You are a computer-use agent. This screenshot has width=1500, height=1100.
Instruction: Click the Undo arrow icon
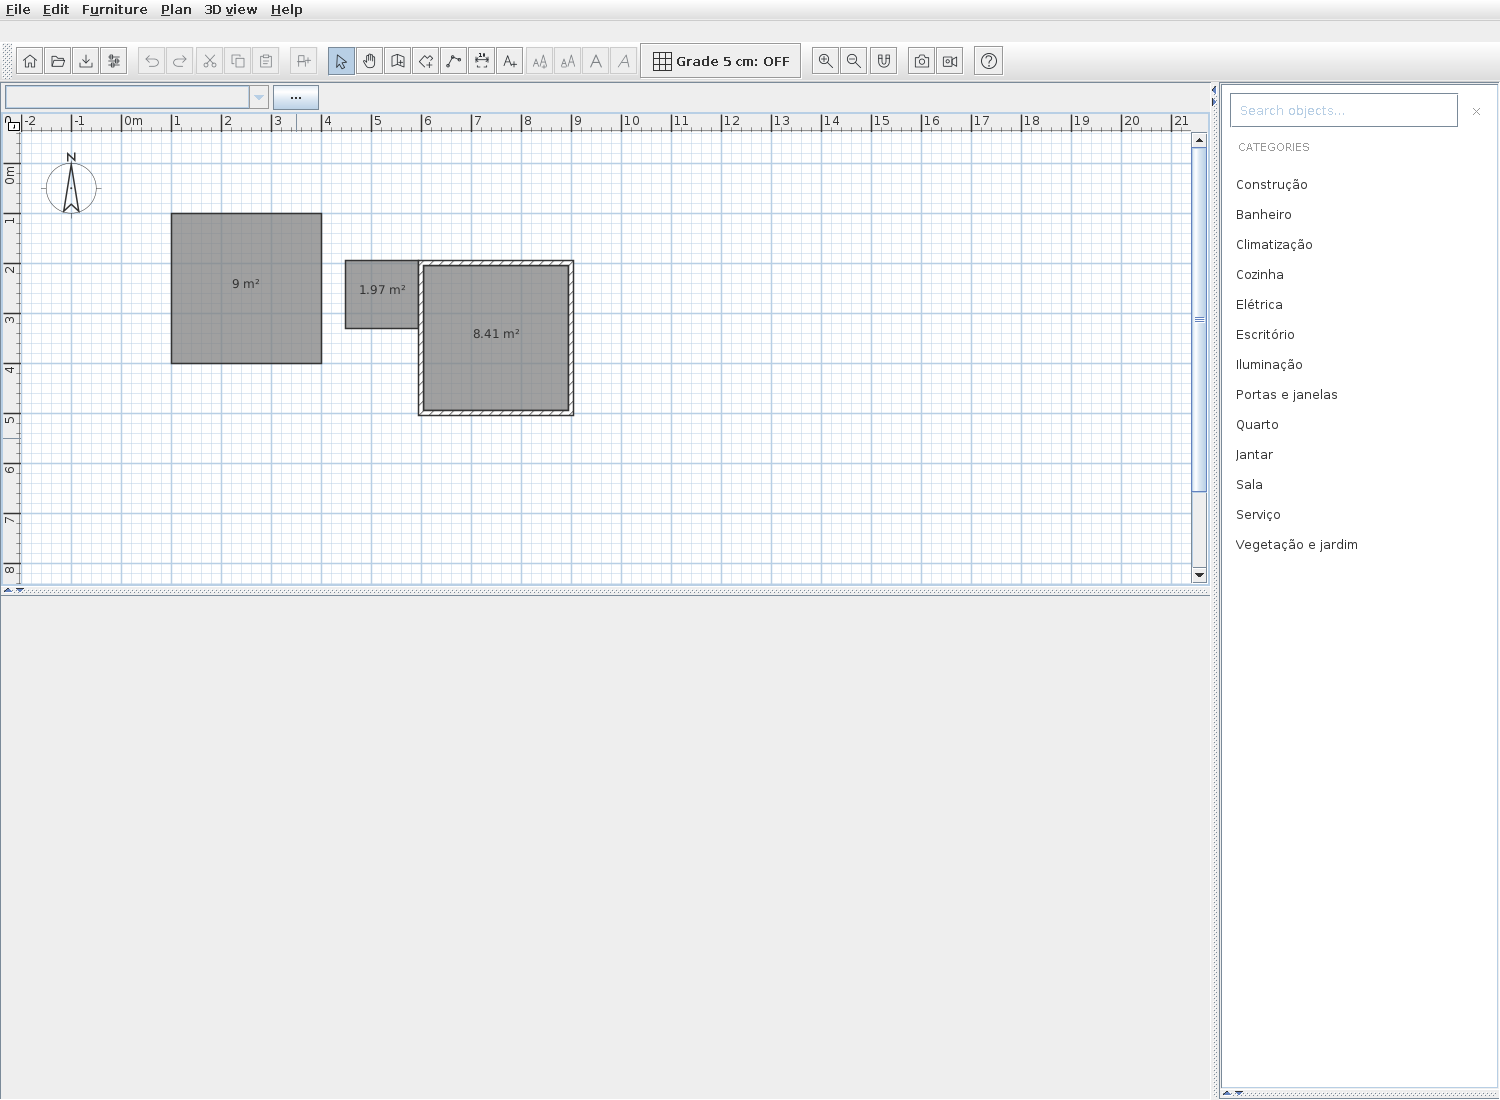[152, 61]
